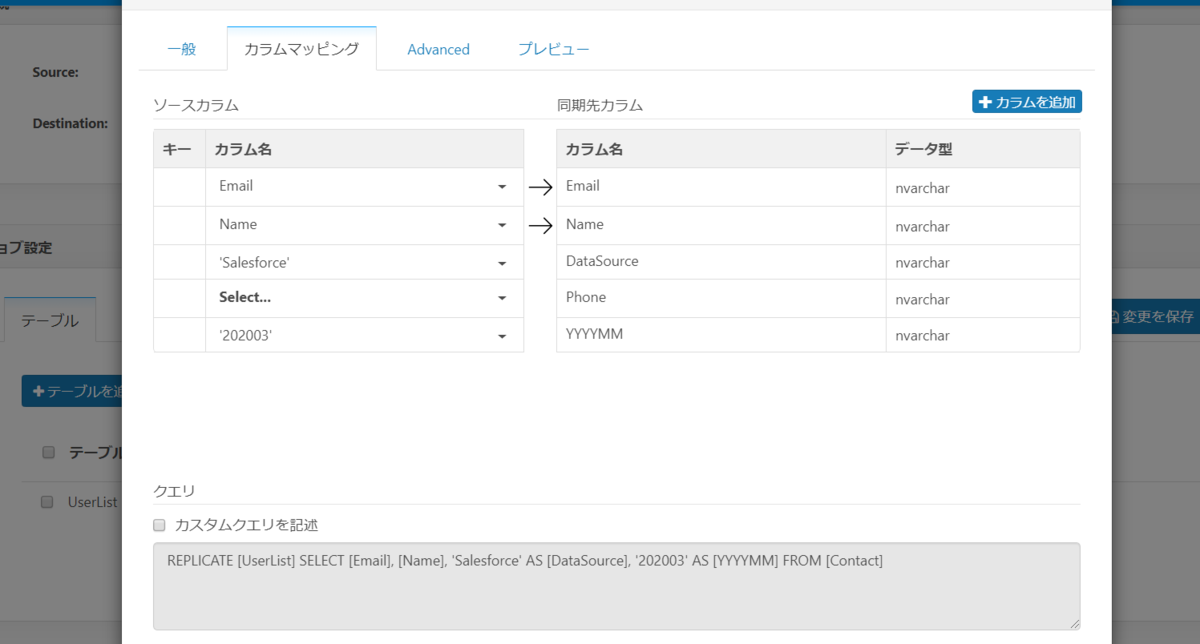Click the resize grip of query box
Viewport: 1200px width, 644px height.
[1074, 623]
